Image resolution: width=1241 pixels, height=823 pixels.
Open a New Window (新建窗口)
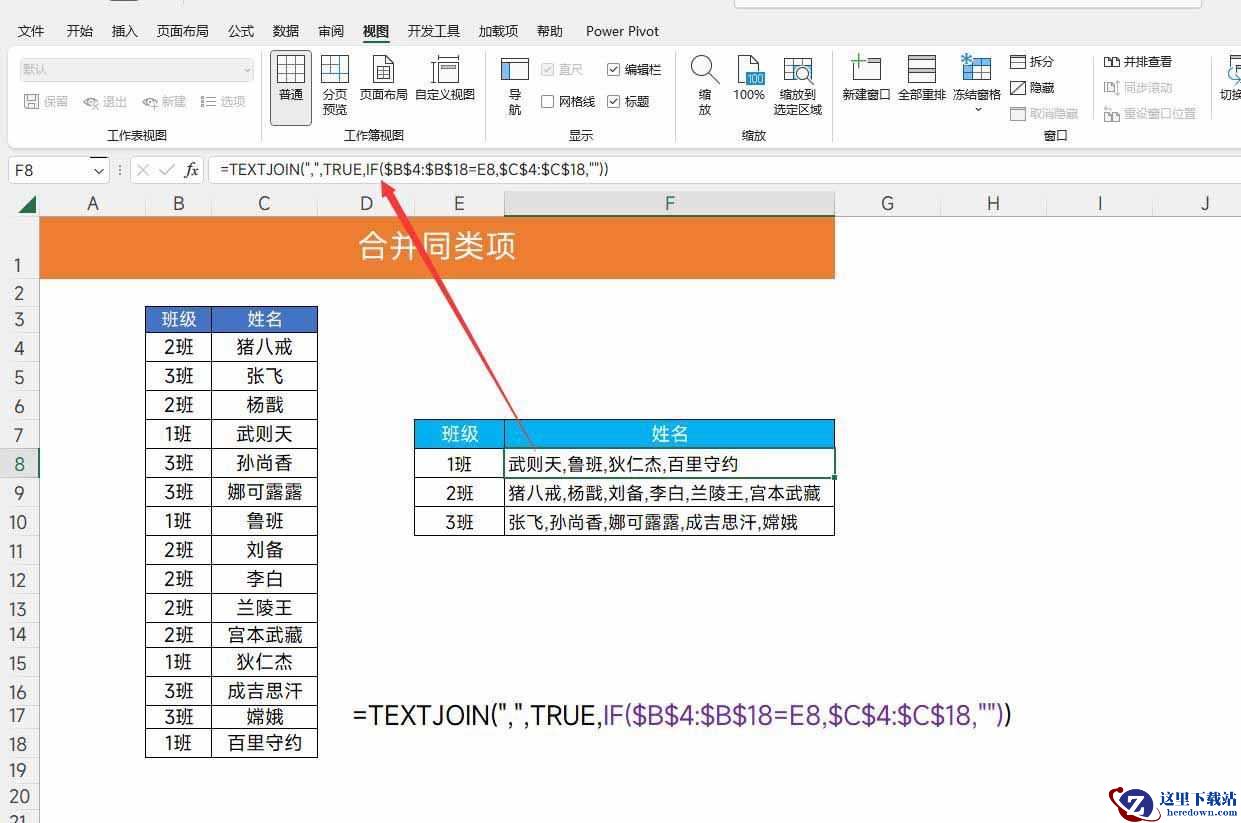[x=866, y=80]
